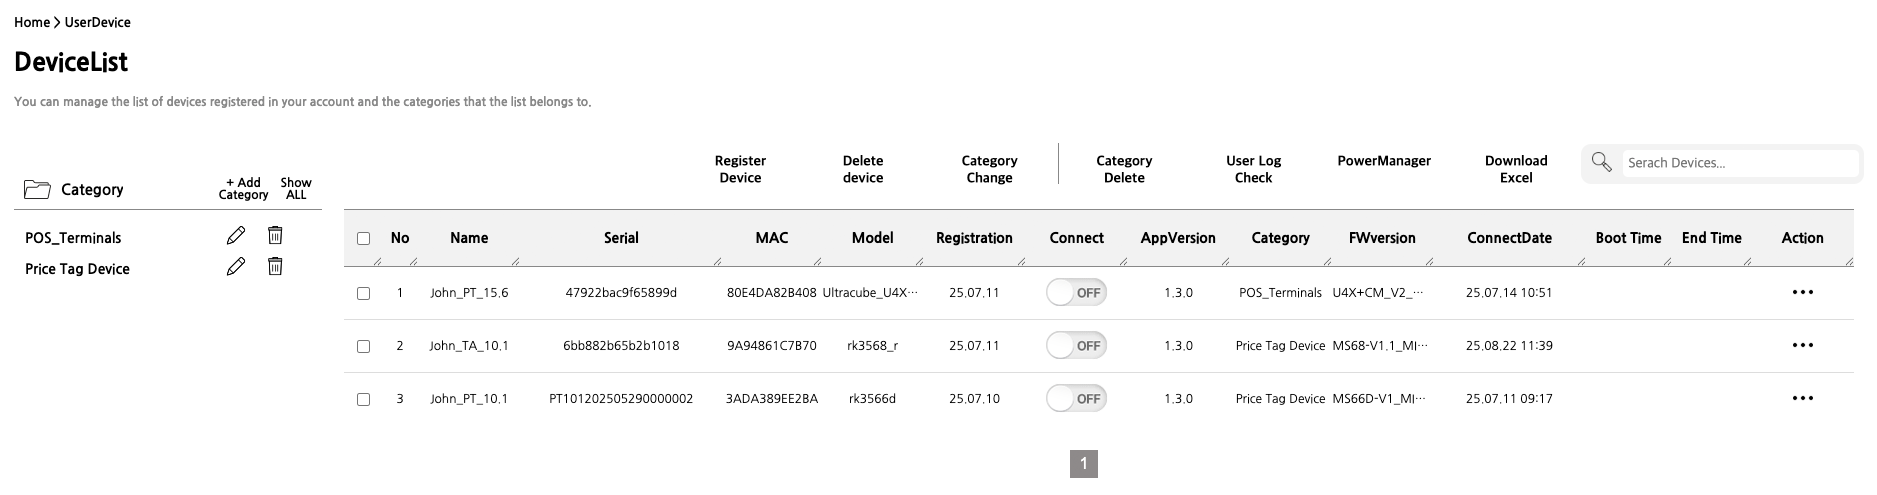Toggle Connect switch for John_PT_15.6

tap(1076, 293)
